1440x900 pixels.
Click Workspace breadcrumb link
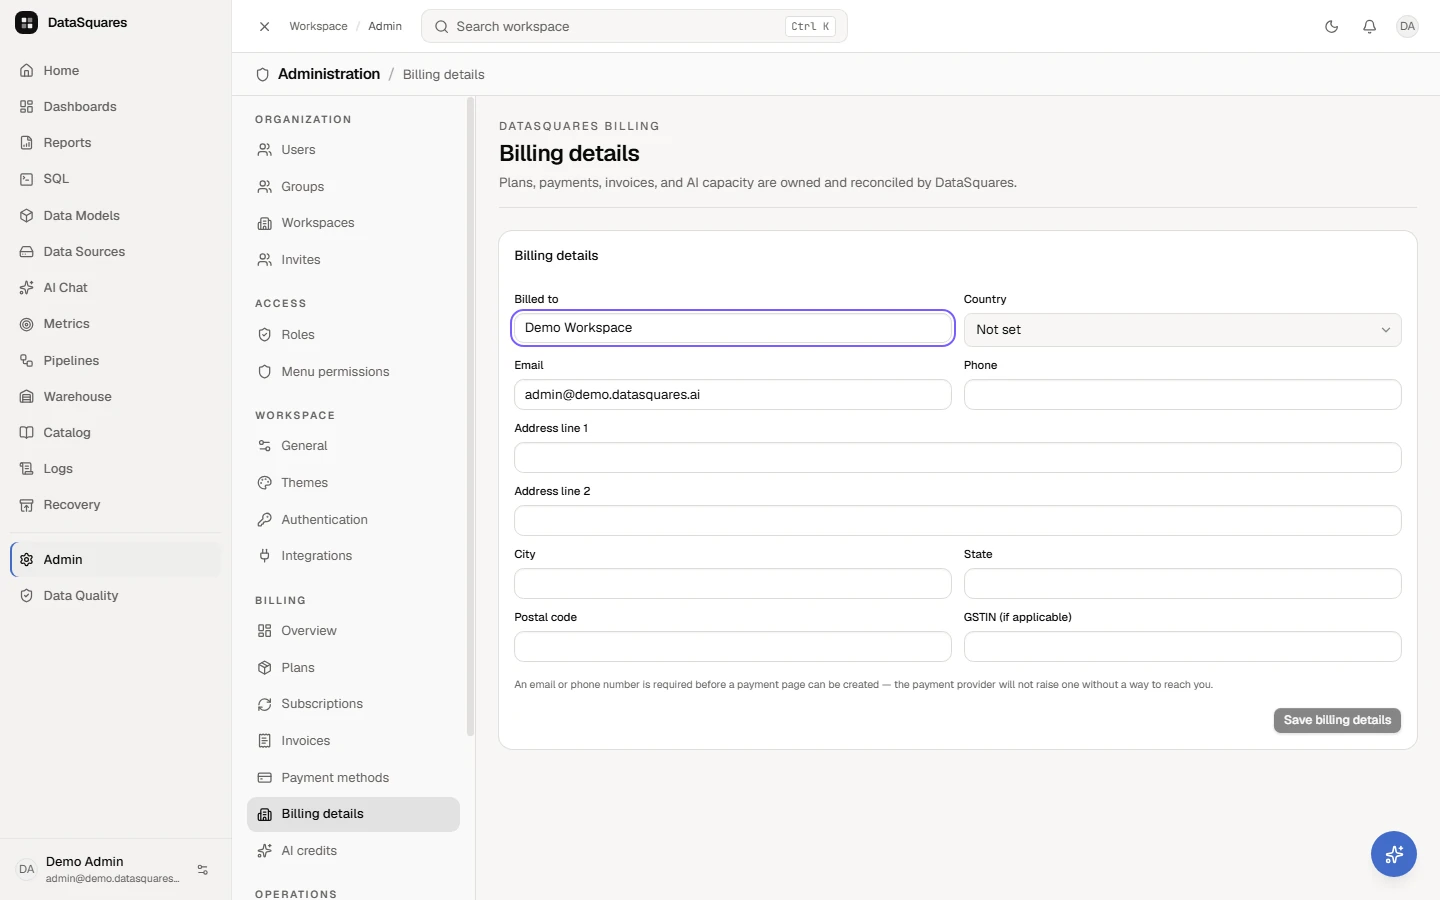(x=318, y=27)
